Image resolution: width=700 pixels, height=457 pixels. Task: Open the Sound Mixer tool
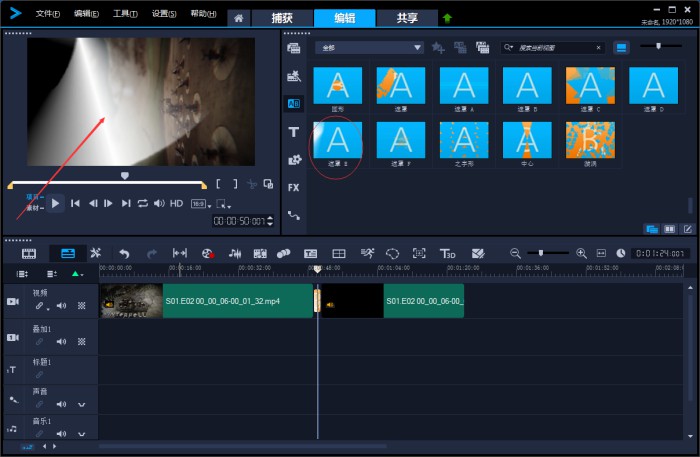(236, 254)
